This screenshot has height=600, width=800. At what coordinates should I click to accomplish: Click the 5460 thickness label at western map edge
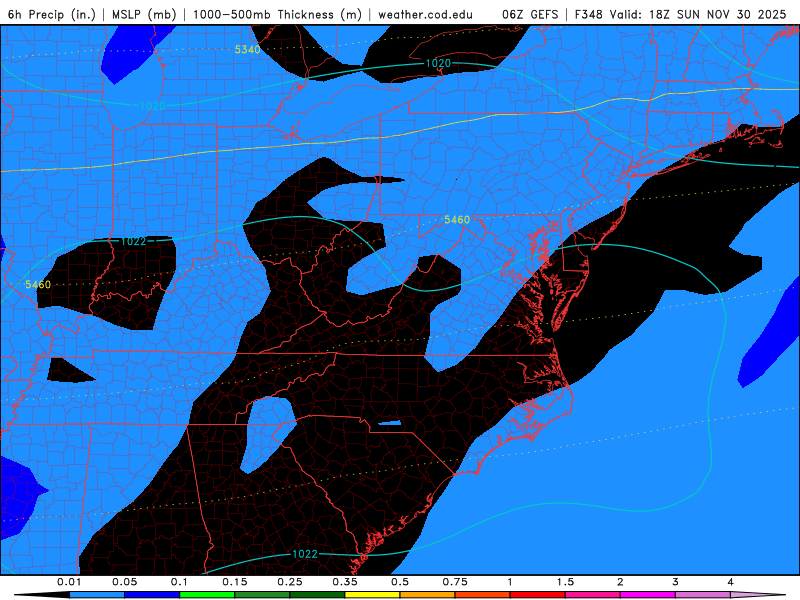[x=38, y=285]
